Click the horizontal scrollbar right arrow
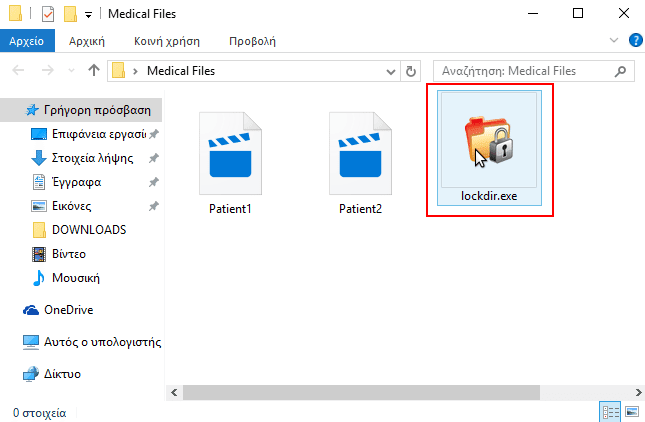The width and height of the screenshot is (645, 422). 638,392
